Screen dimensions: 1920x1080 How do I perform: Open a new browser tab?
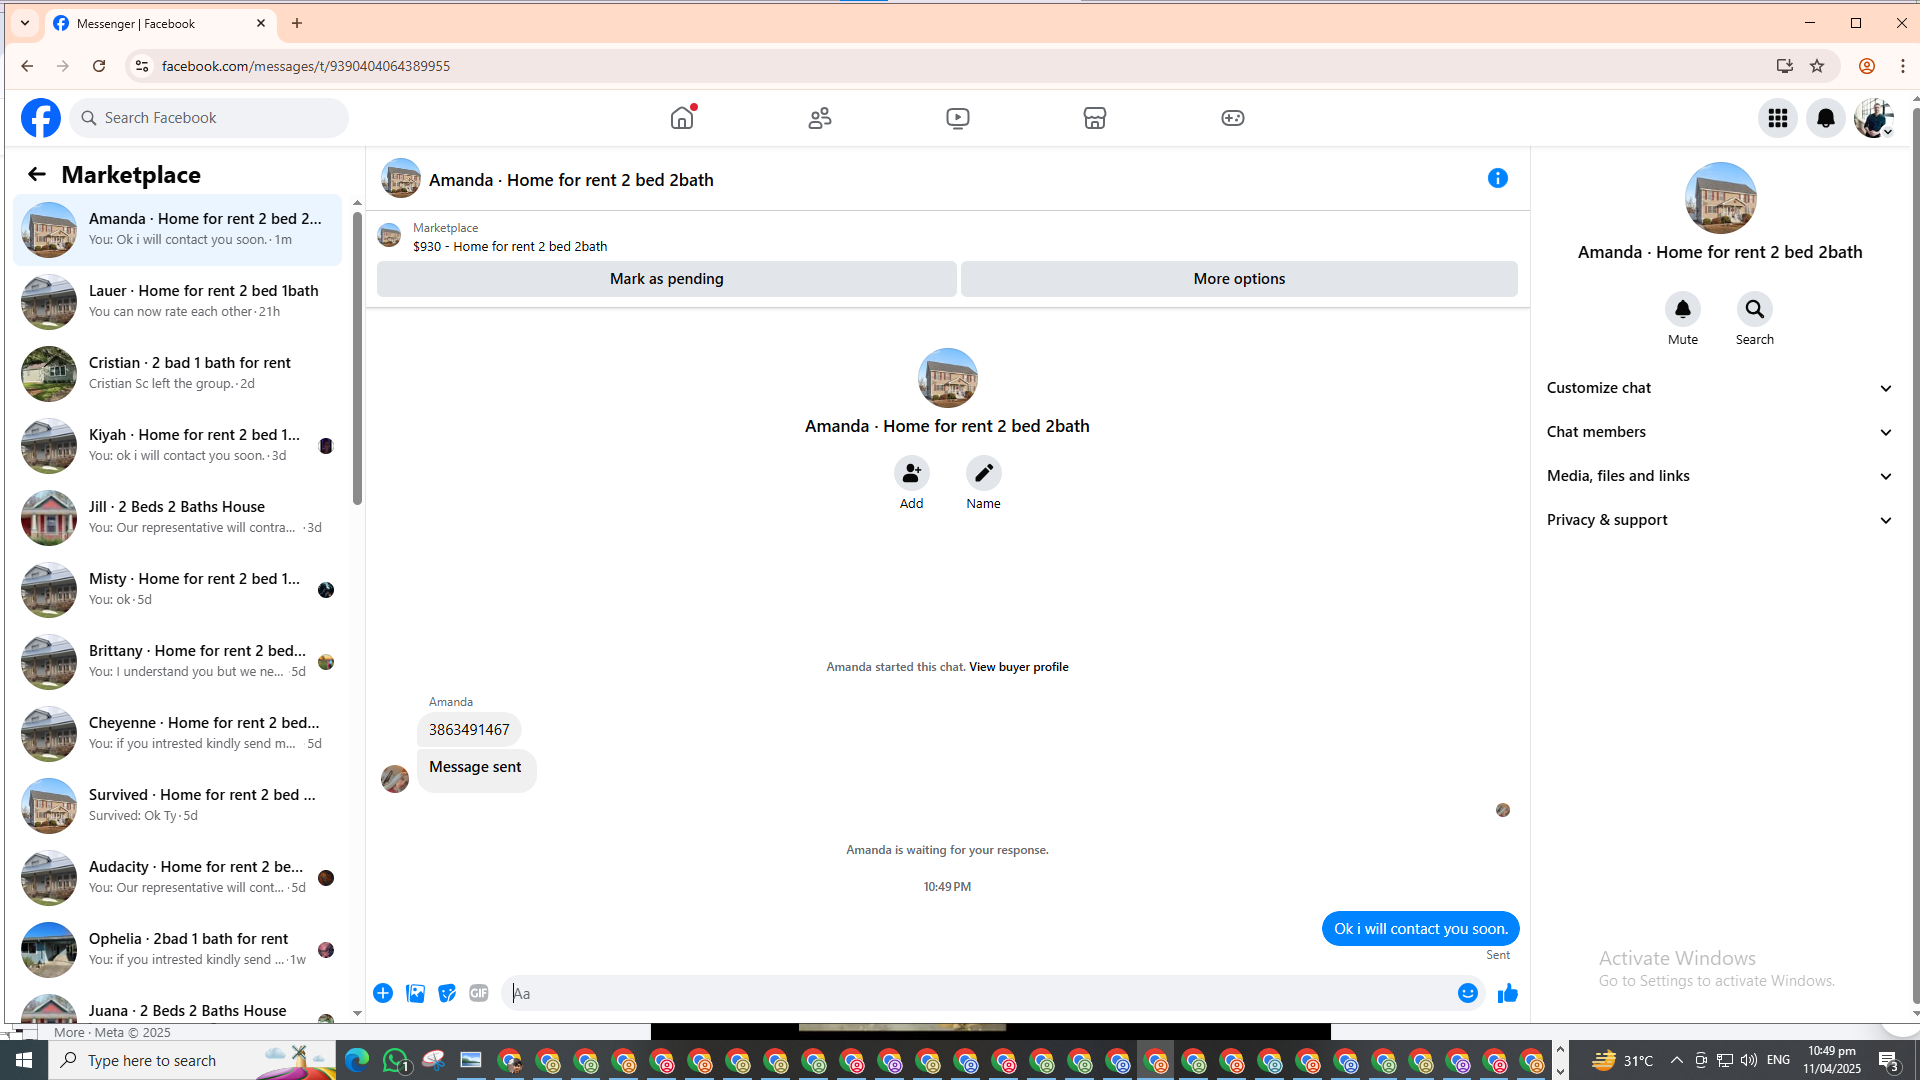pyautogui.click(x=297, y=23)
